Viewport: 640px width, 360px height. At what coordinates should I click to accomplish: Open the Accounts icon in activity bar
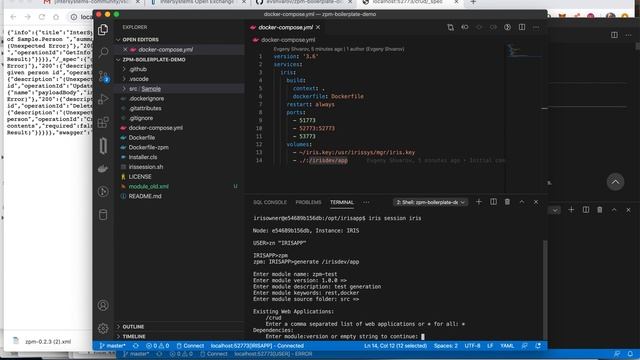pos(103,305)
